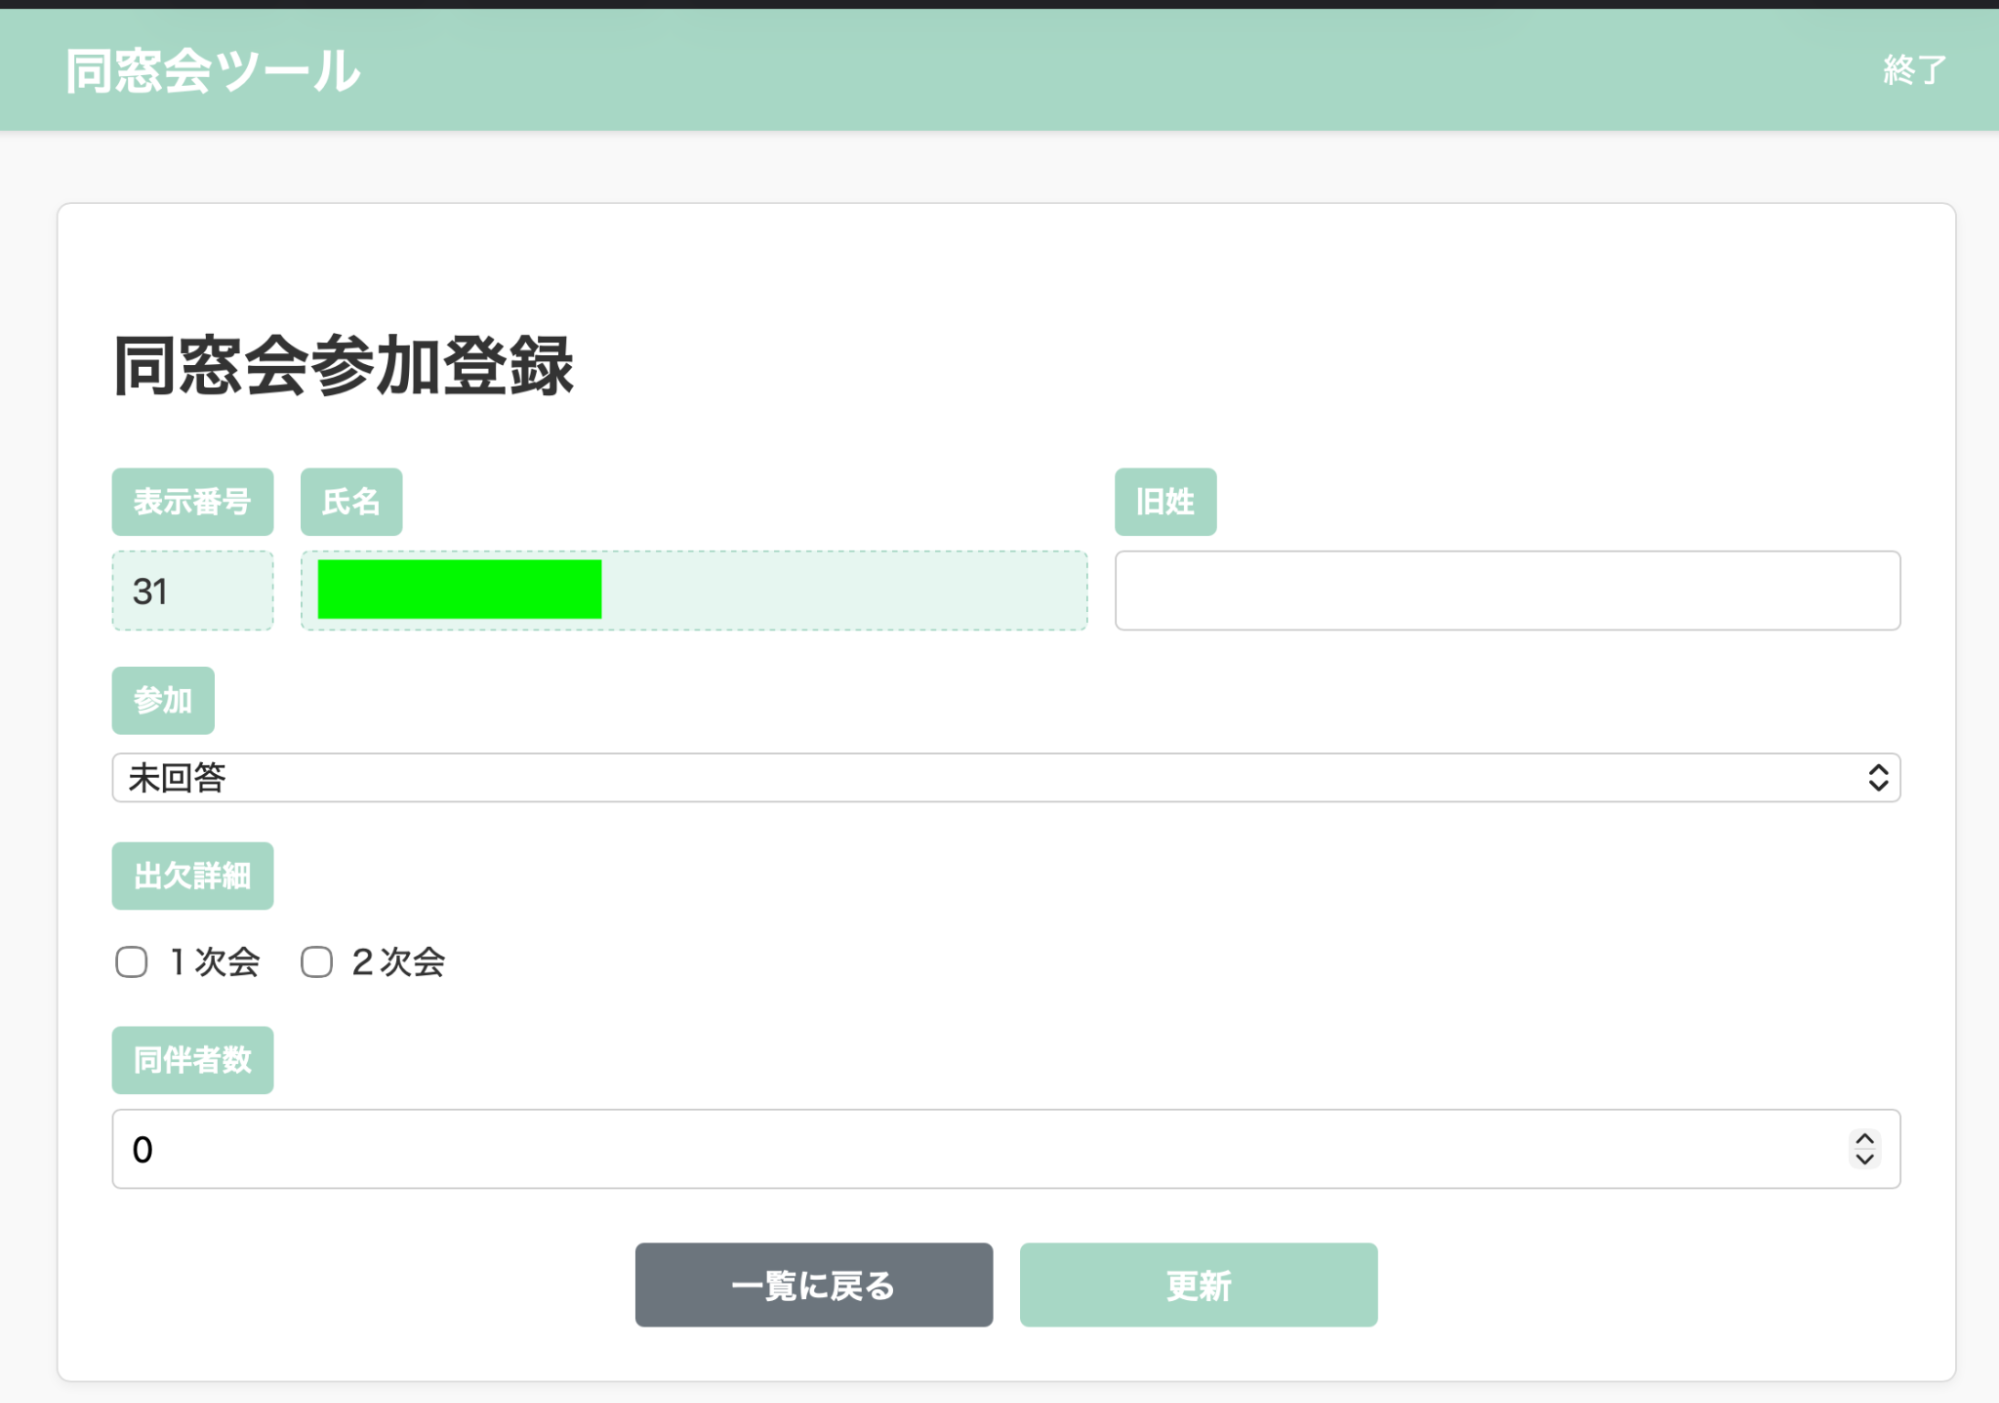Click the 旧姓 label
The height and width of the screenshot is (1403, 1999).
click(1165, 502)
